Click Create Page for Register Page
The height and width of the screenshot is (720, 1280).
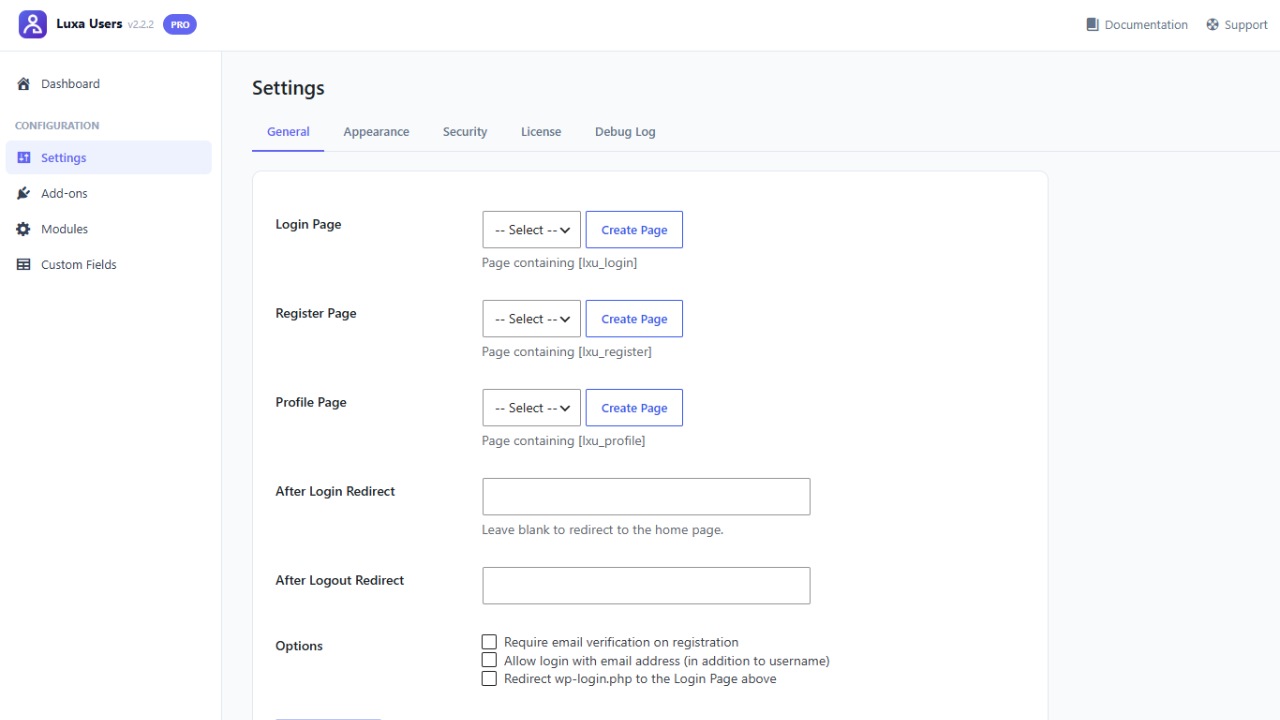coord(634,319)
